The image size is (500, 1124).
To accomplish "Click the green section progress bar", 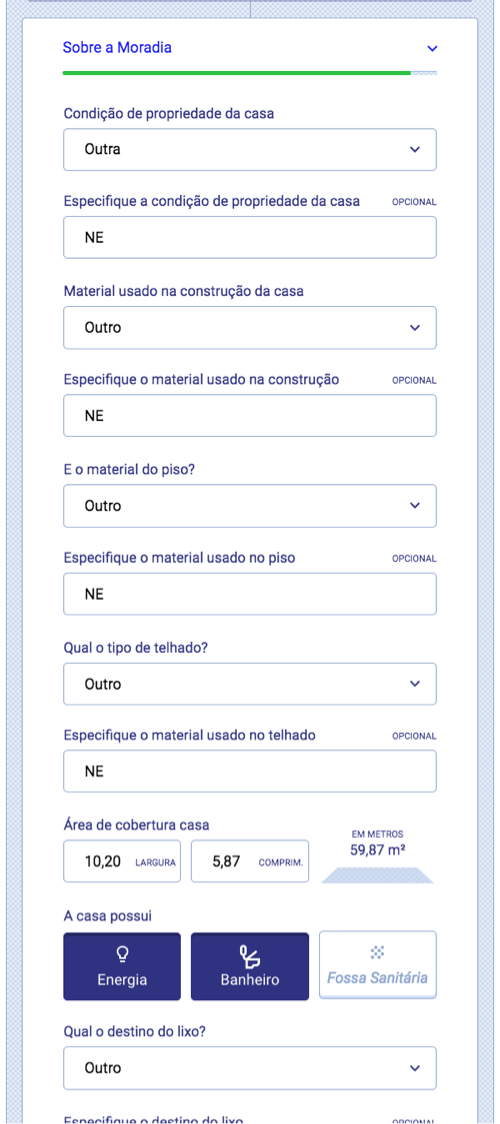I will click(237, 73).
